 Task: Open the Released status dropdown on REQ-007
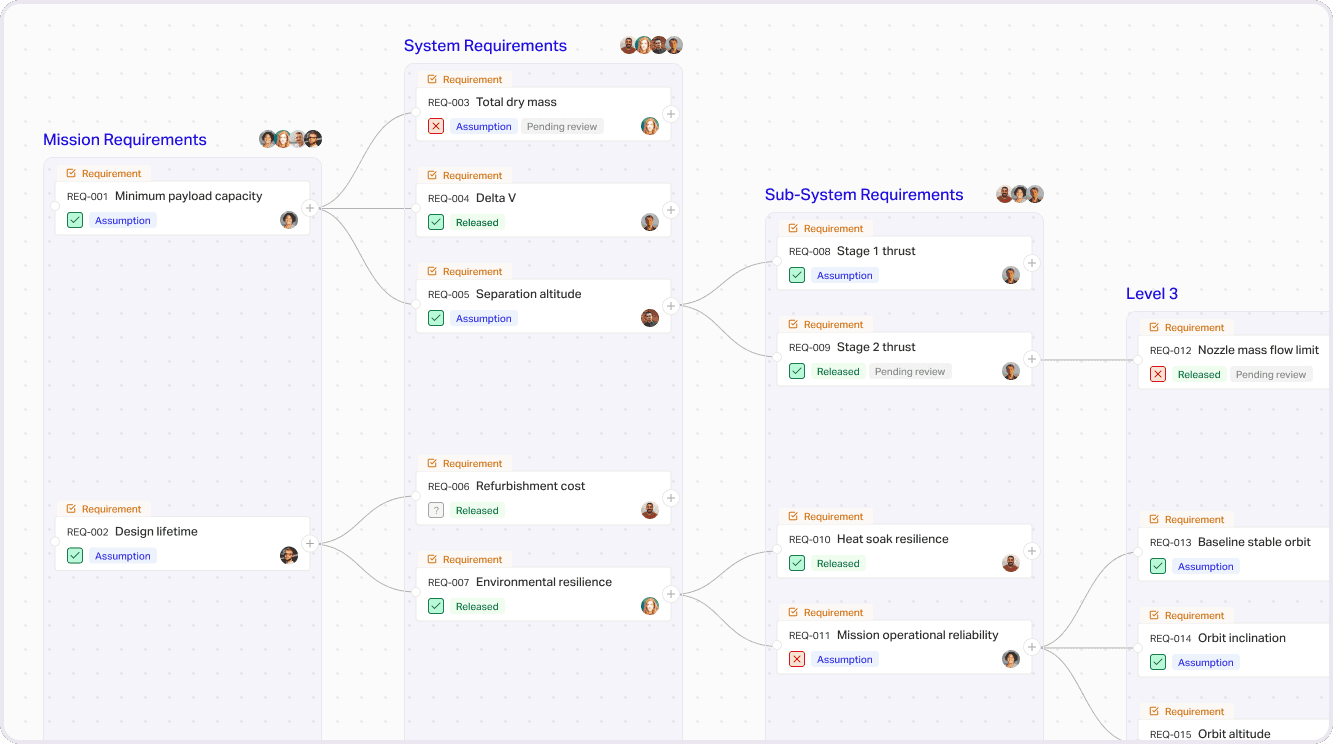pos(477,606)
